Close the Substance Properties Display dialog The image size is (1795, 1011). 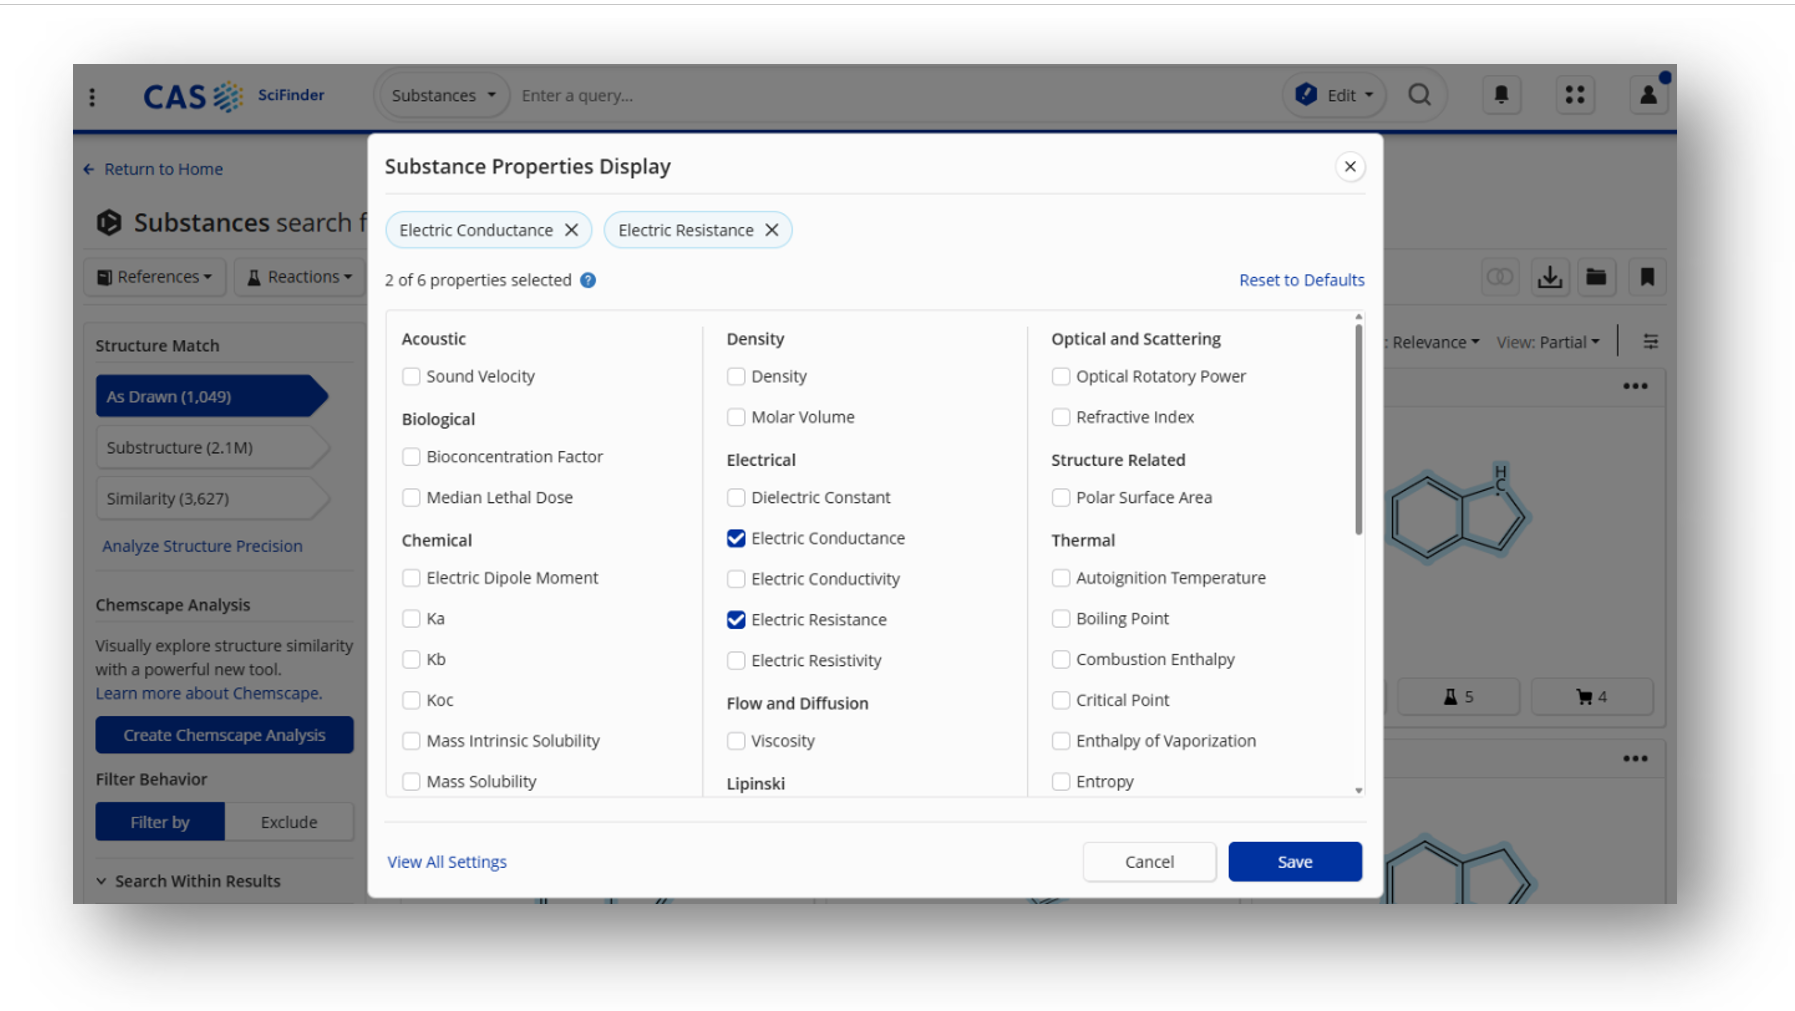(x=1350, y=167)
